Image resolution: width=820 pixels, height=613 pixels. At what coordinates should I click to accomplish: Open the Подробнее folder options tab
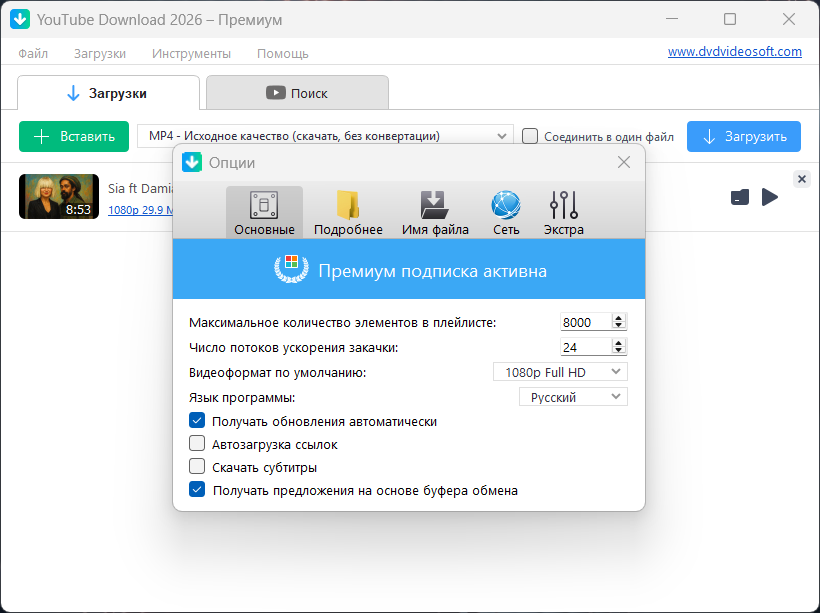[348, 212]
